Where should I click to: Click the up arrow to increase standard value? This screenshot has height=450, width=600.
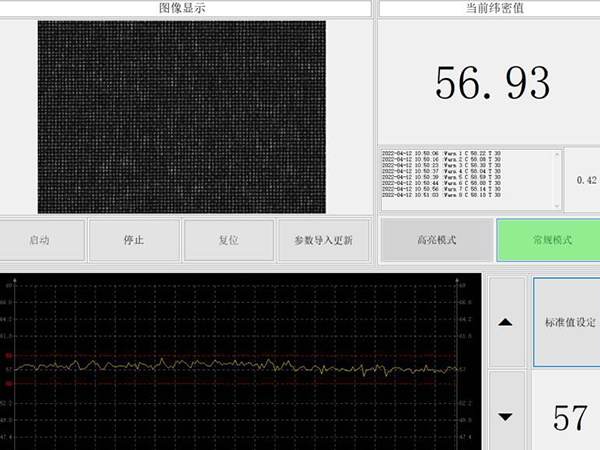pos(505,322)
